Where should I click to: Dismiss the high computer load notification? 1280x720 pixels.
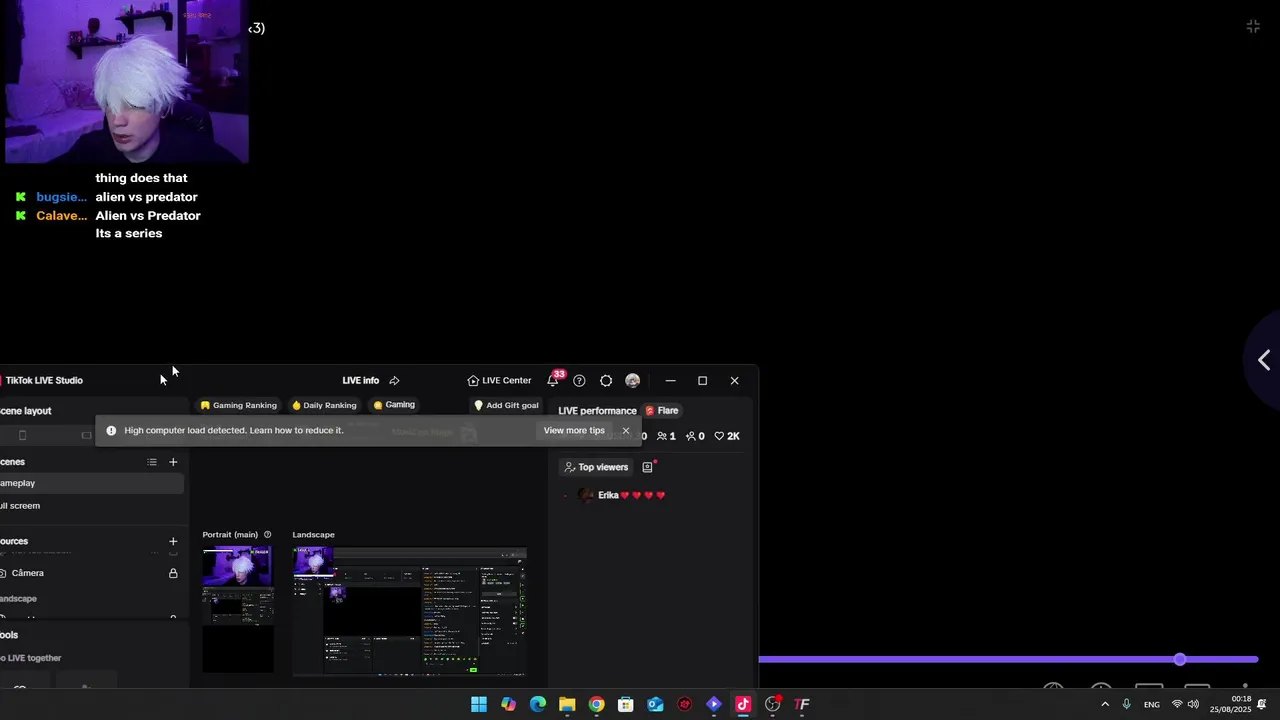coord(626,431)
